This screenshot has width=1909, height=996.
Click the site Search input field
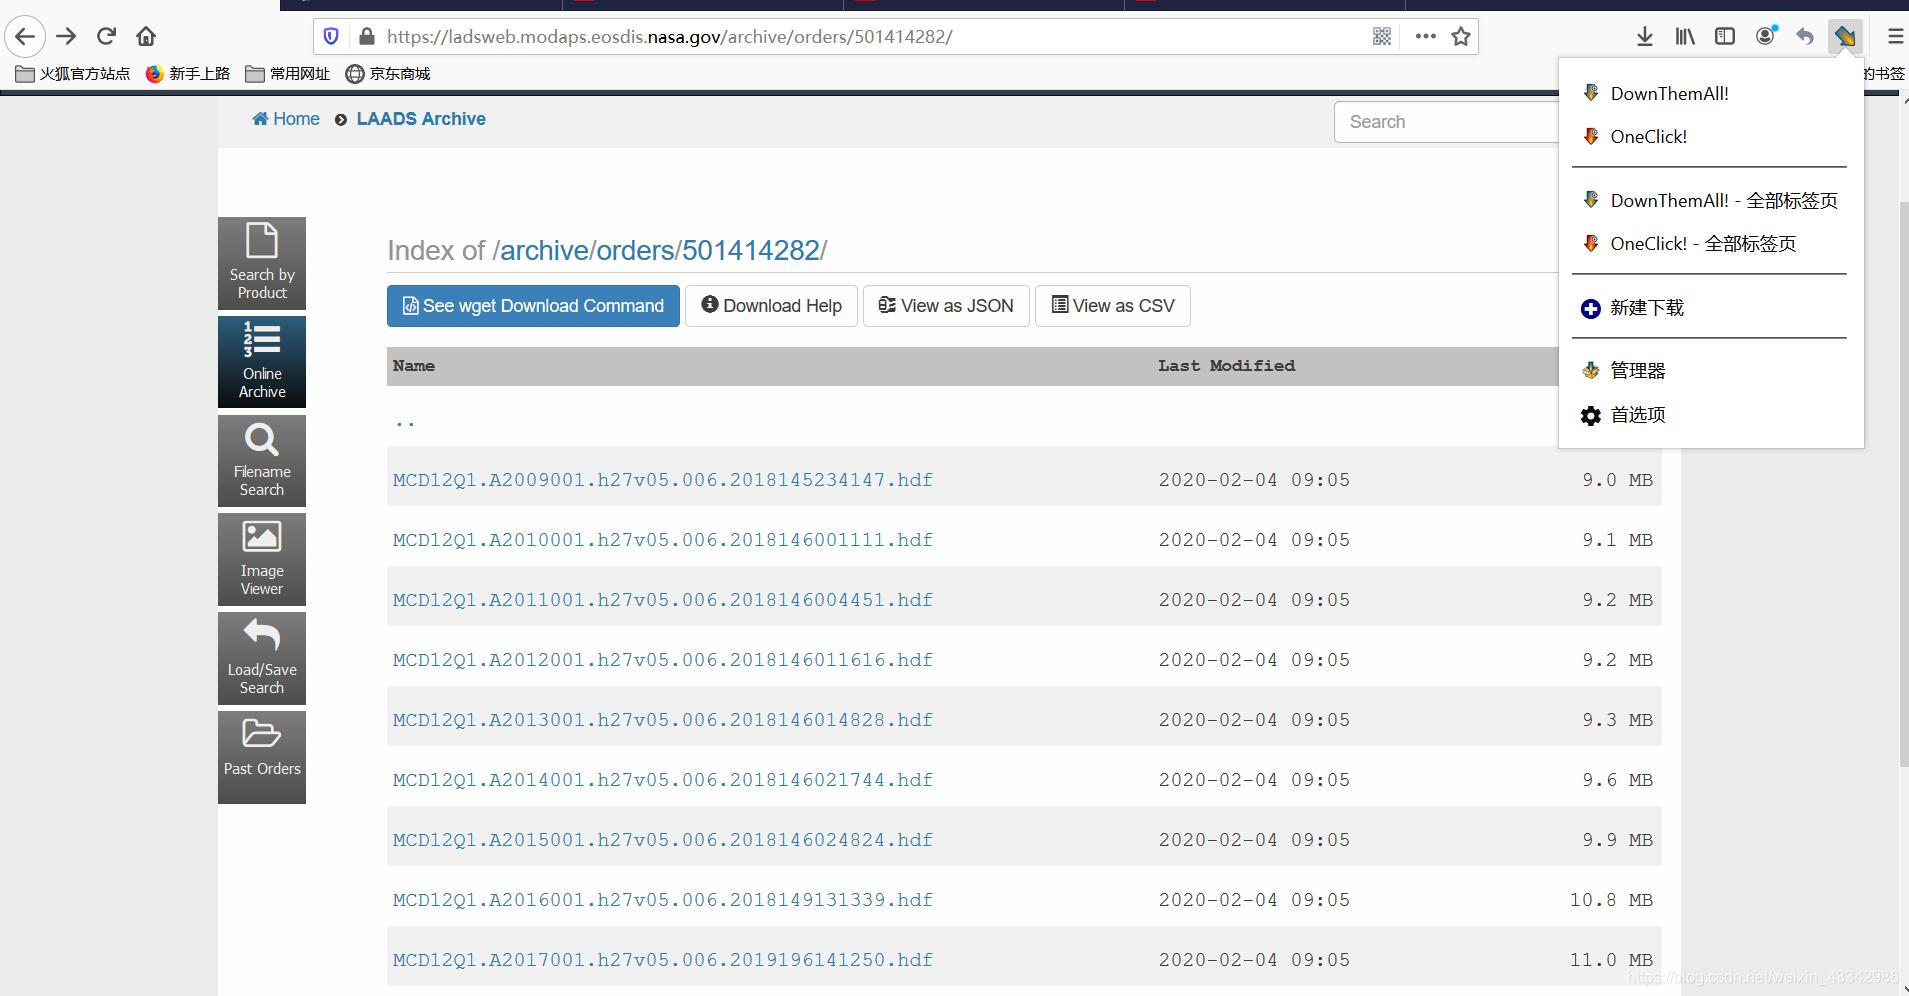(1446, 122)
